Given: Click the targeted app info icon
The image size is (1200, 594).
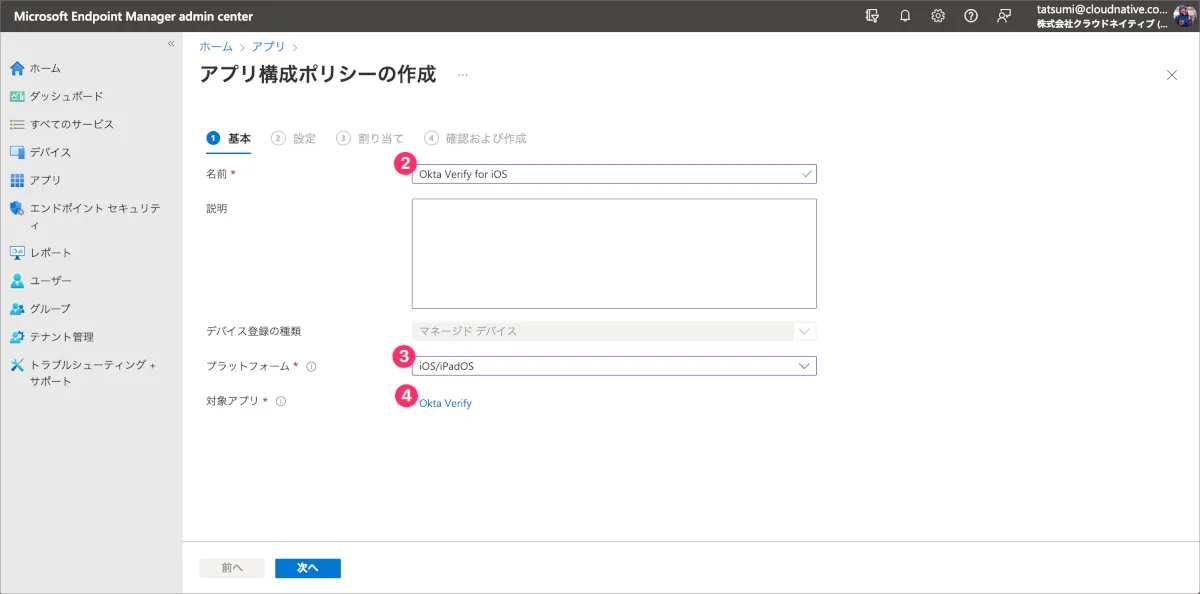Looking at the screenshot, I should click(281, 402).
